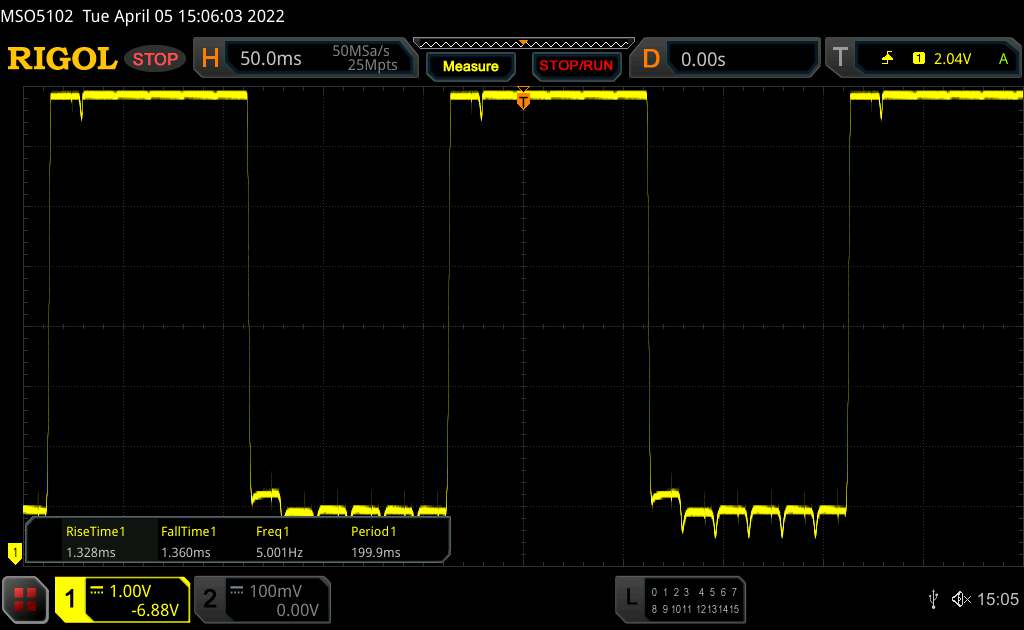Tap the STOP/RUN button

pos(576,66)
